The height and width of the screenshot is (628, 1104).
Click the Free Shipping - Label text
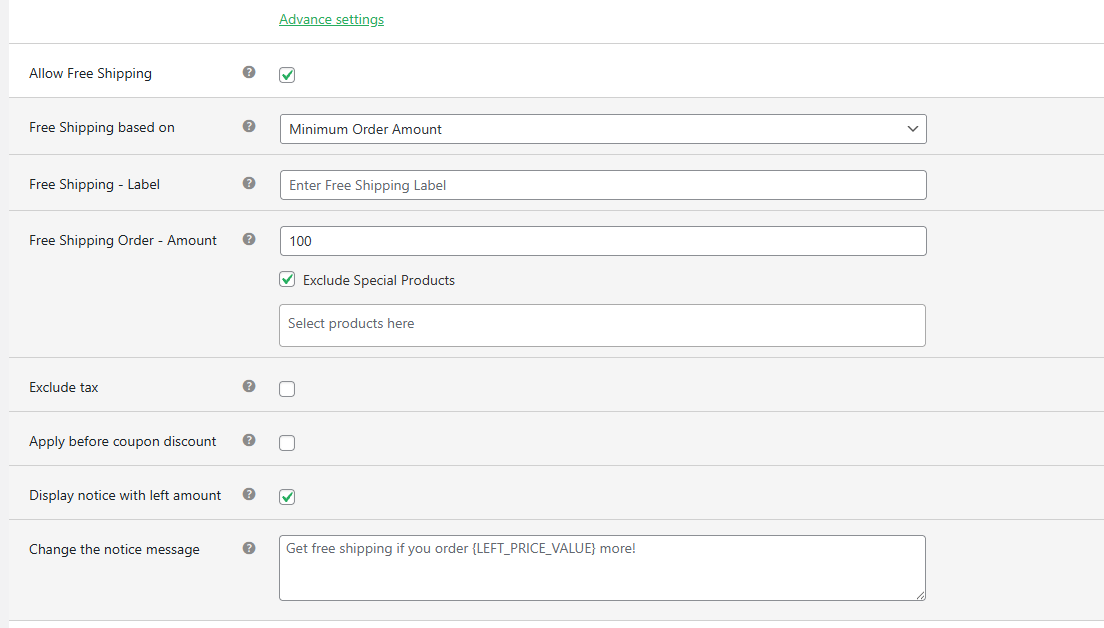pyautogui.click(x=94, y=184)
